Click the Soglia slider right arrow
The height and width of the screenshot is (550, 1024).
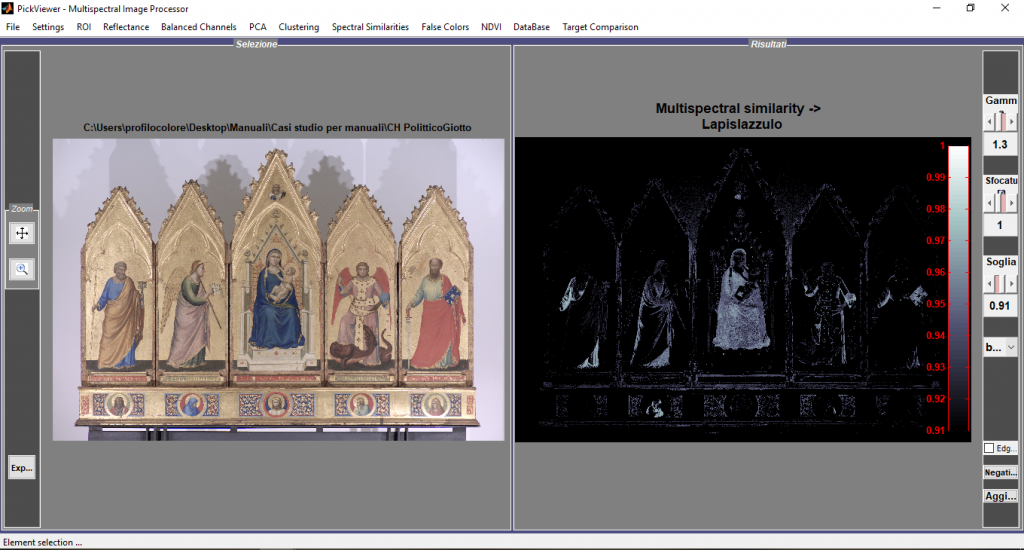point(1012,283)
